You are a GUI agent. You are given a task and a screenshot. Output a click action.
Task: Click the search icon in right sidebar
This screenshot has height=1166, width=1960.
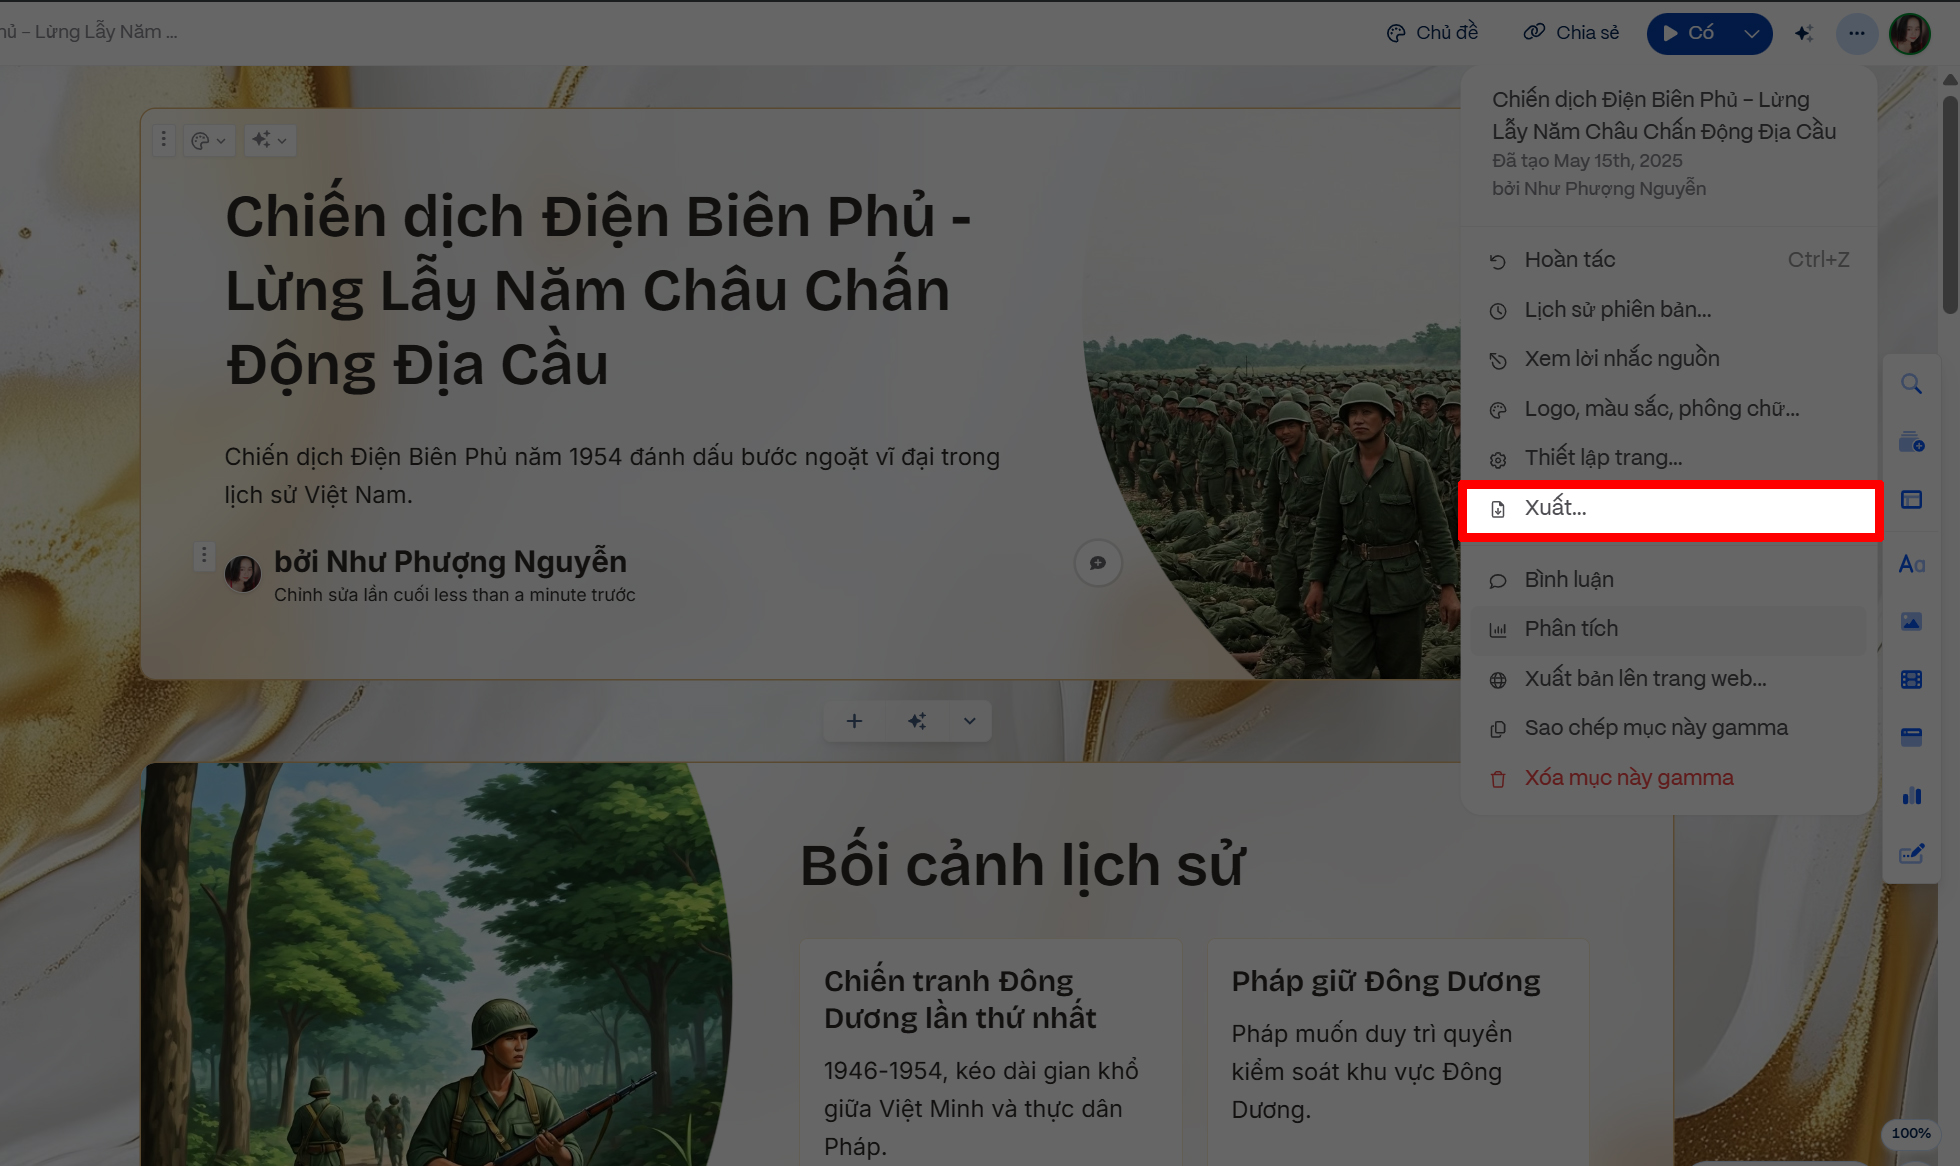(x=1911, y=385)
